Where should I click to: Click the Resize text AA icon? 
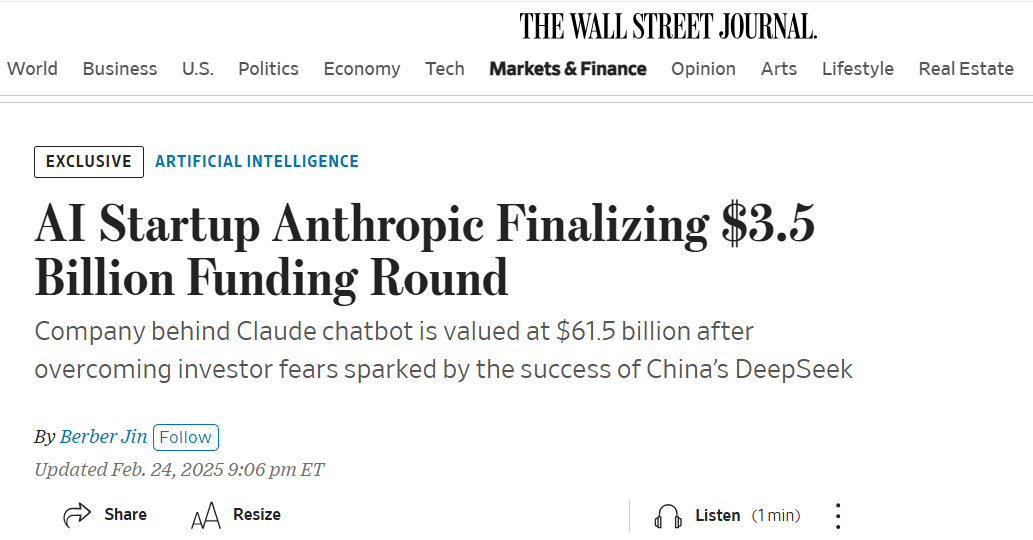(205, 516)
